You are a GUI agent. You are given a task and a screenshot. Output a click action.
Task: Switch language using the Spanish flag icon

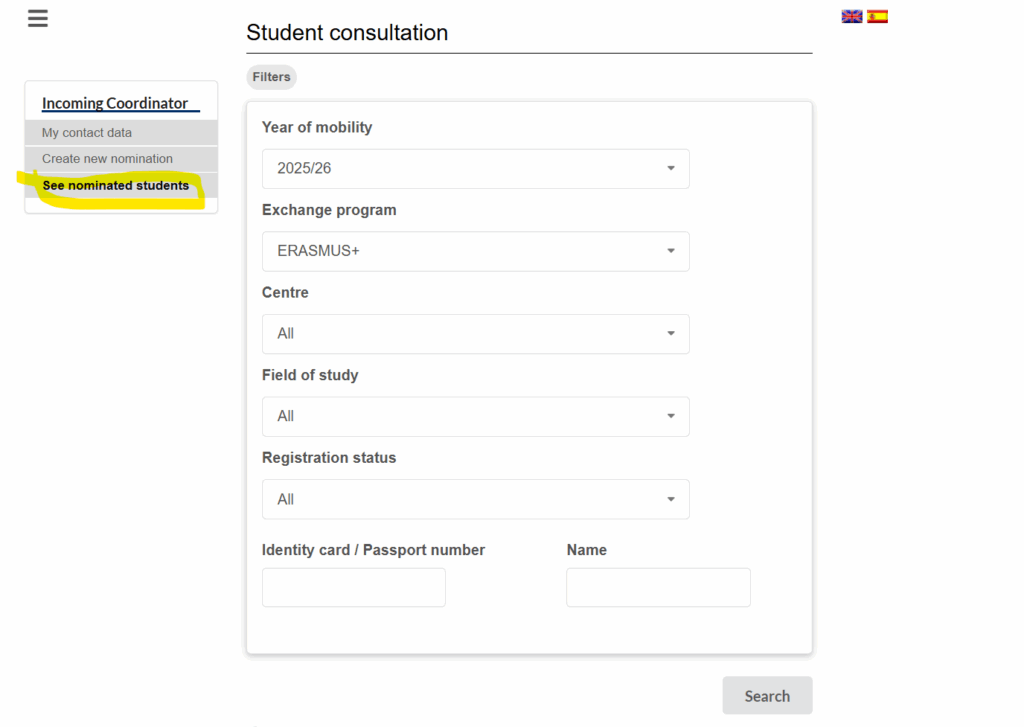pos(877,16)
